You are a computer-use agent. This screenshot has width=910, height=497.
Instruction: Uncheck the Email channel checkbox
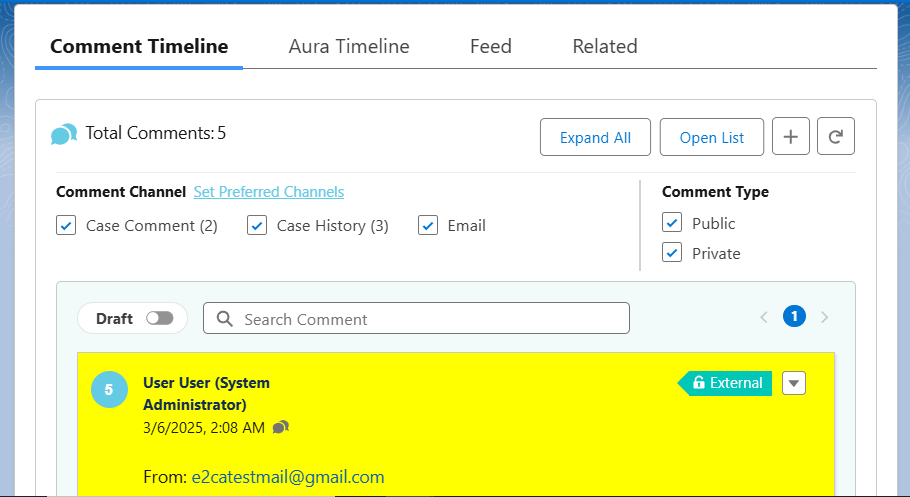click(428, 225)
